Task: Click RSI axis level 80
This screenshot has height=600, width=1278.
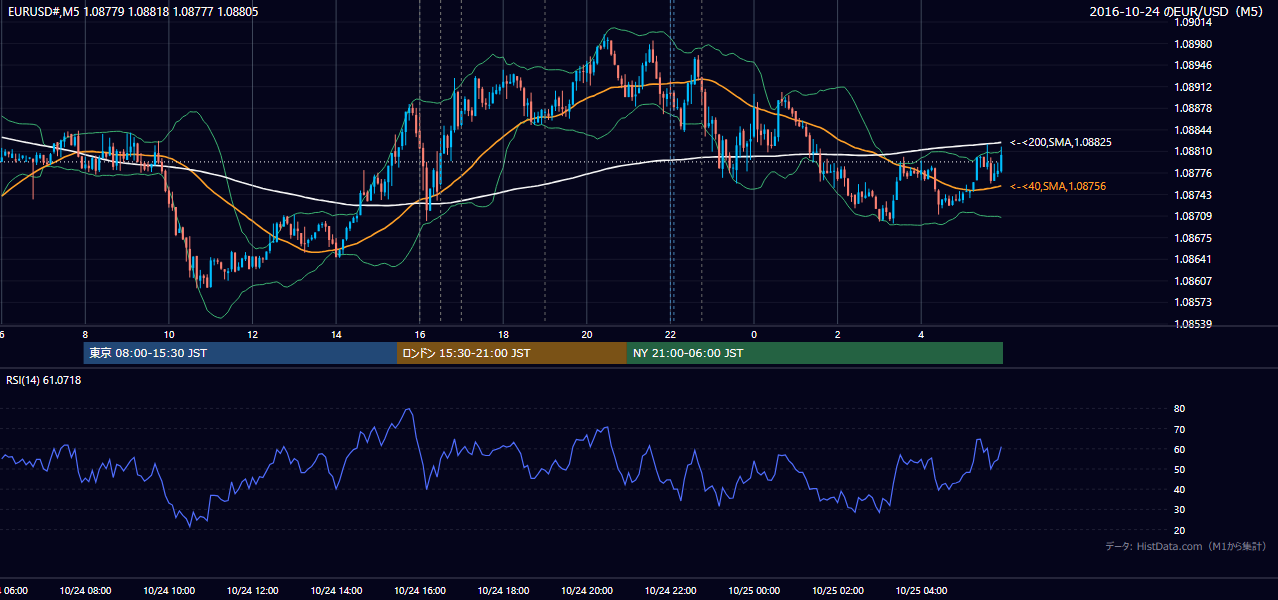Action: coord(1180,409)
